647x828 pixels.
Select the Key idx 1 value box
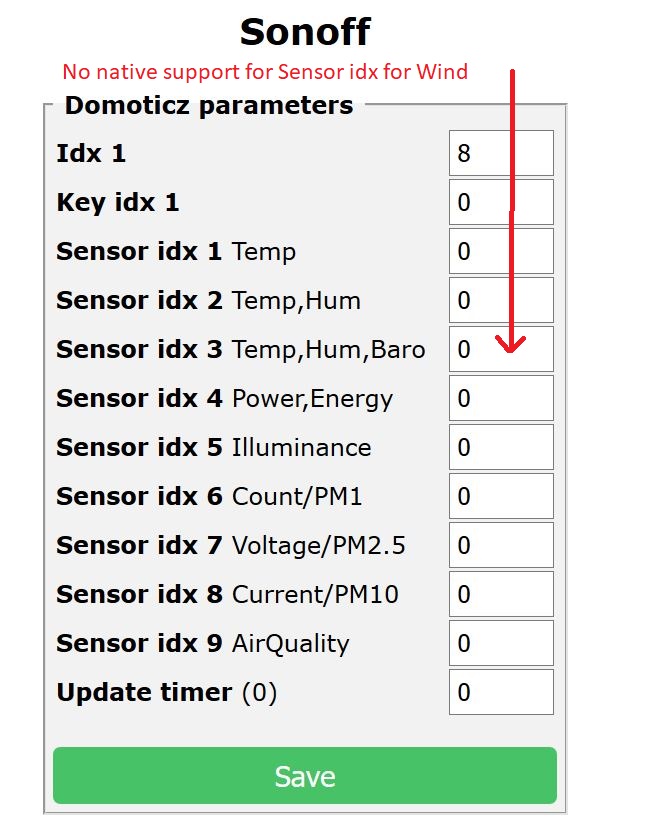coord(500,202)
